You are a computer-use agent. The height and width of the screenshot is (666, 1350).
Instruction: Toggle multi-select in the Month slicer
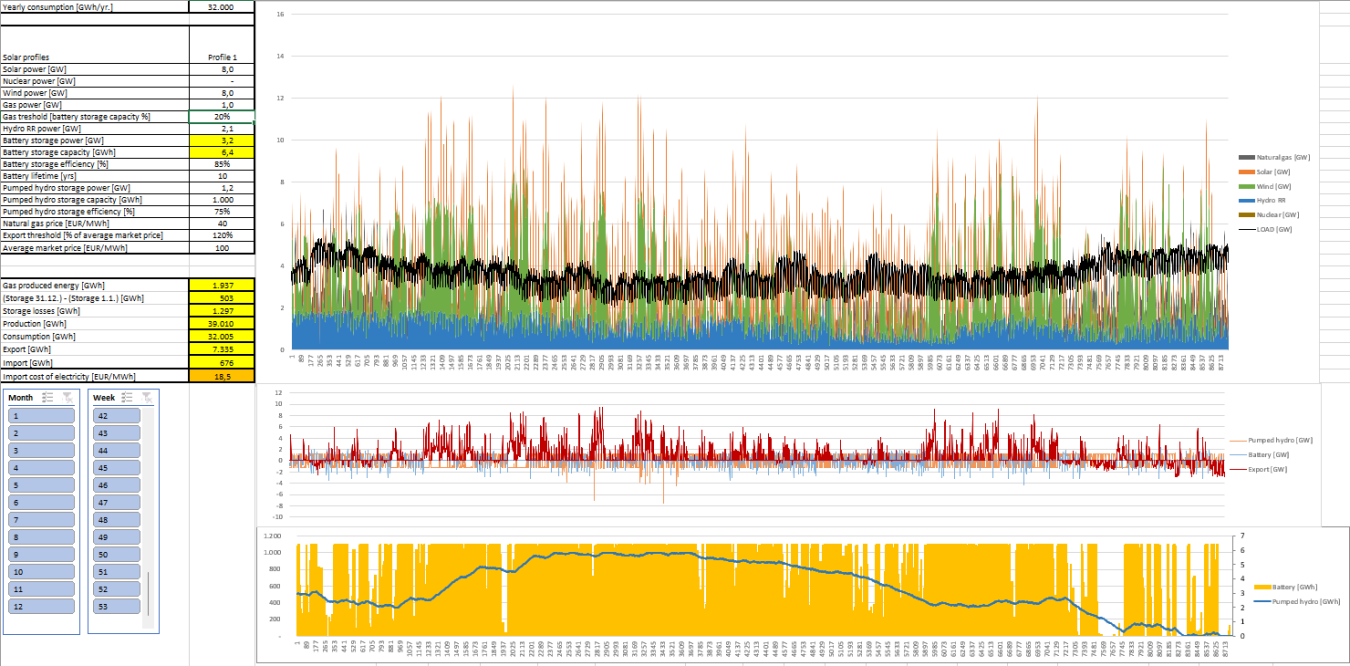click(48, 397)
